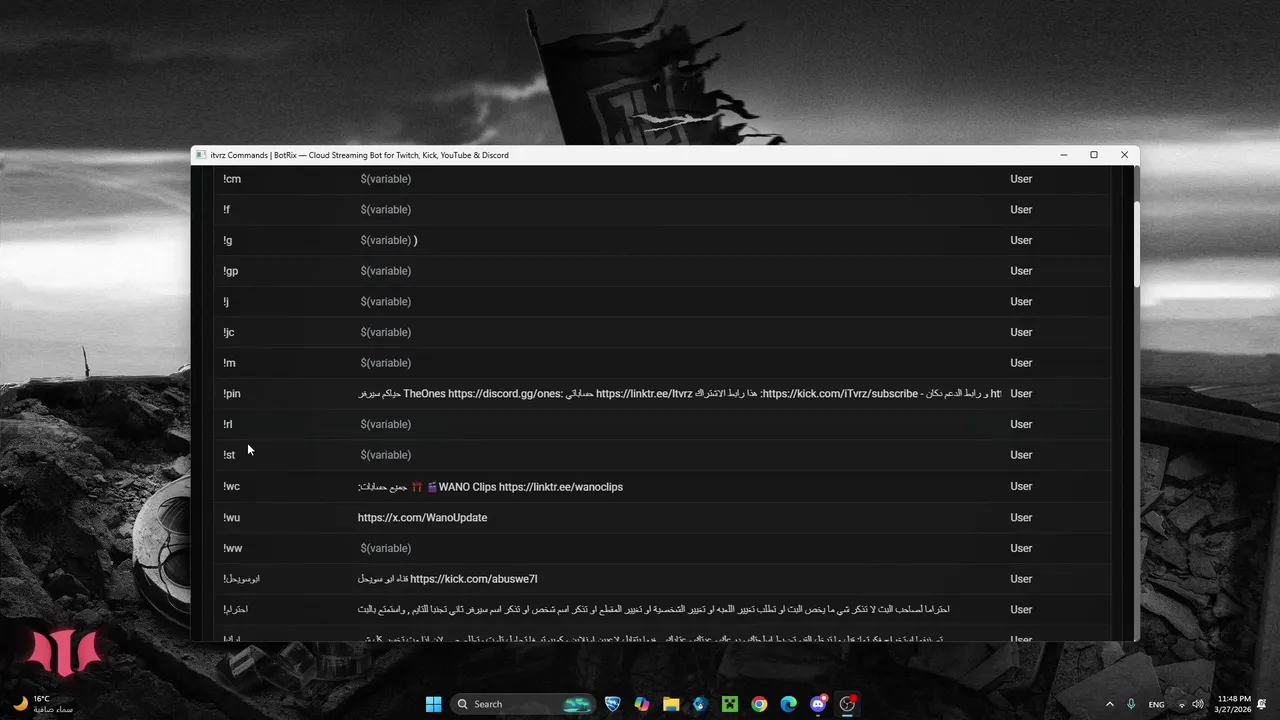This screenshot has width=1280, height=720.
Task: Click the kick.com/iTvrz/subscribe link text
Action: coord(840,394)
